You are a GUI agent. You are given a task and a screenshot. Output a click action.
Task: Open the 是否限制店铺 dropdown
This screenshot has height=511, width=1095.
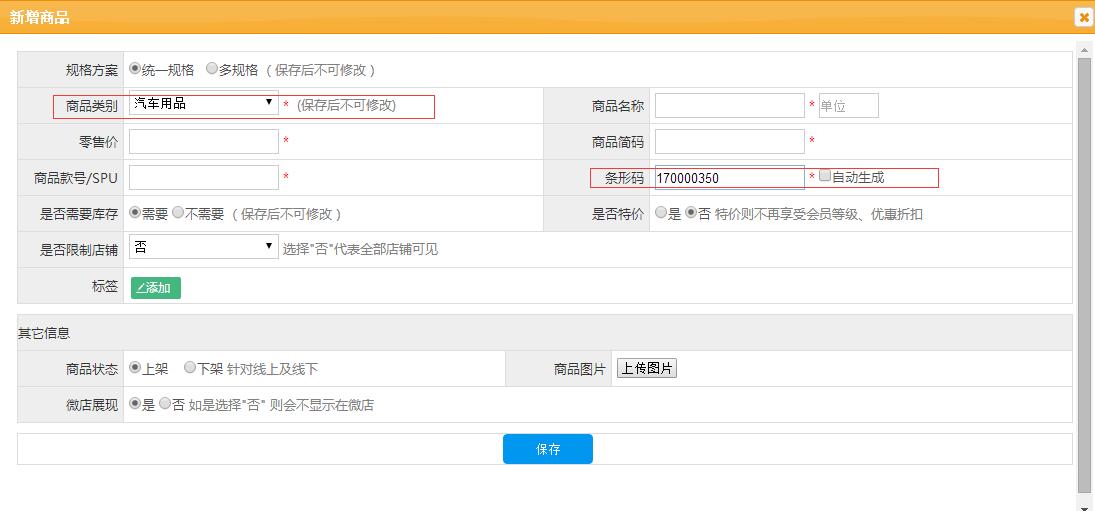tap(204, 247)
